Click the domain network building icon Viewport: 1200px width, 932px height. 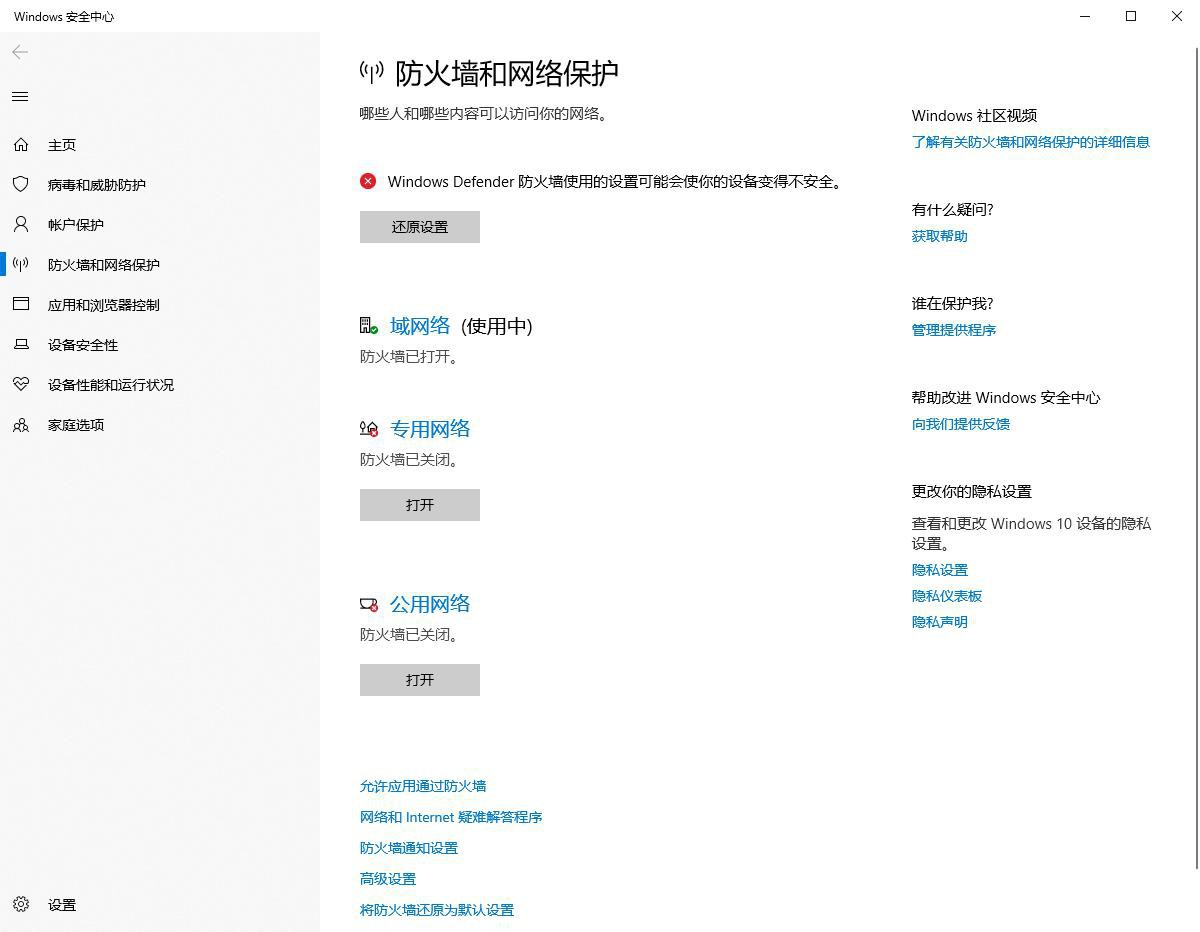[369, 326]
